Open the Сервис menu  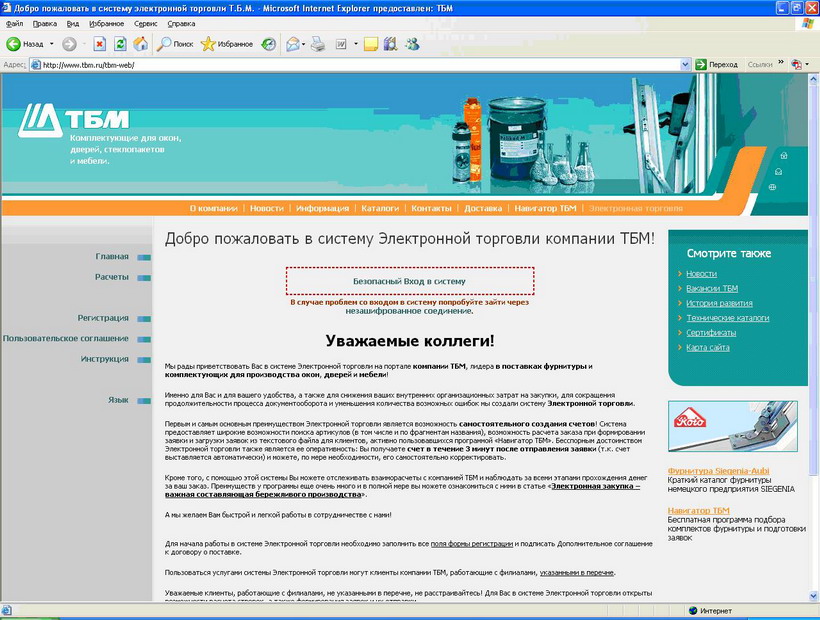pyautogui.click(x=145, y=24)
